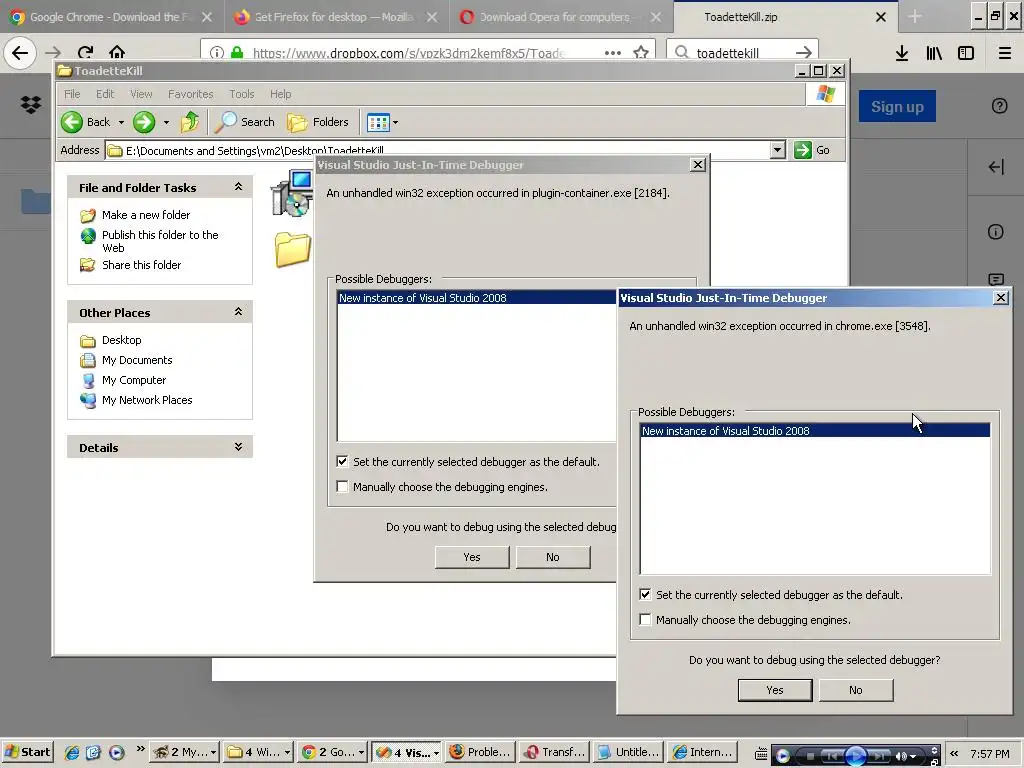Select the yellow folder in ToadetteKill window
The image size is (1024, 768).
coord(292,249)
